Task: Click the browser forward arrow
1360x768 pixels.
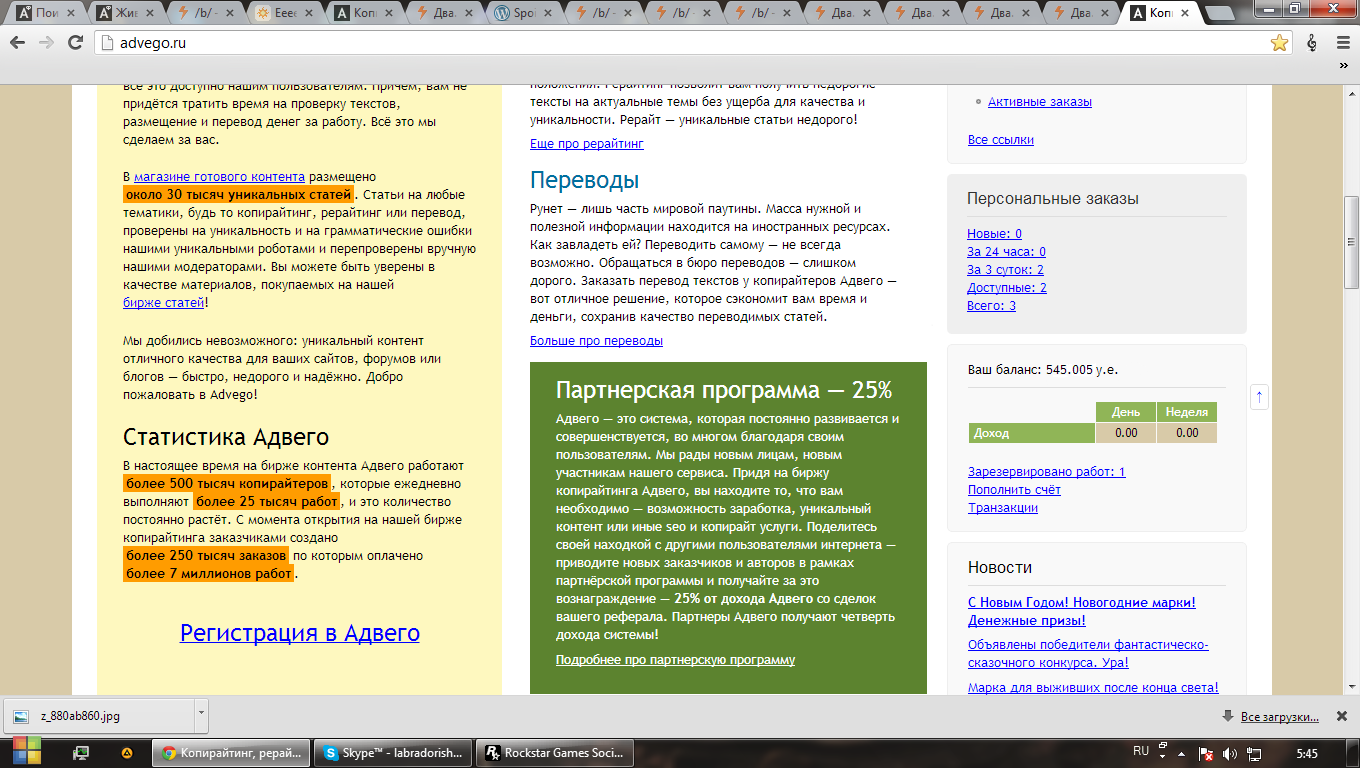Action: pyautogui.click(x=46, y=43)
